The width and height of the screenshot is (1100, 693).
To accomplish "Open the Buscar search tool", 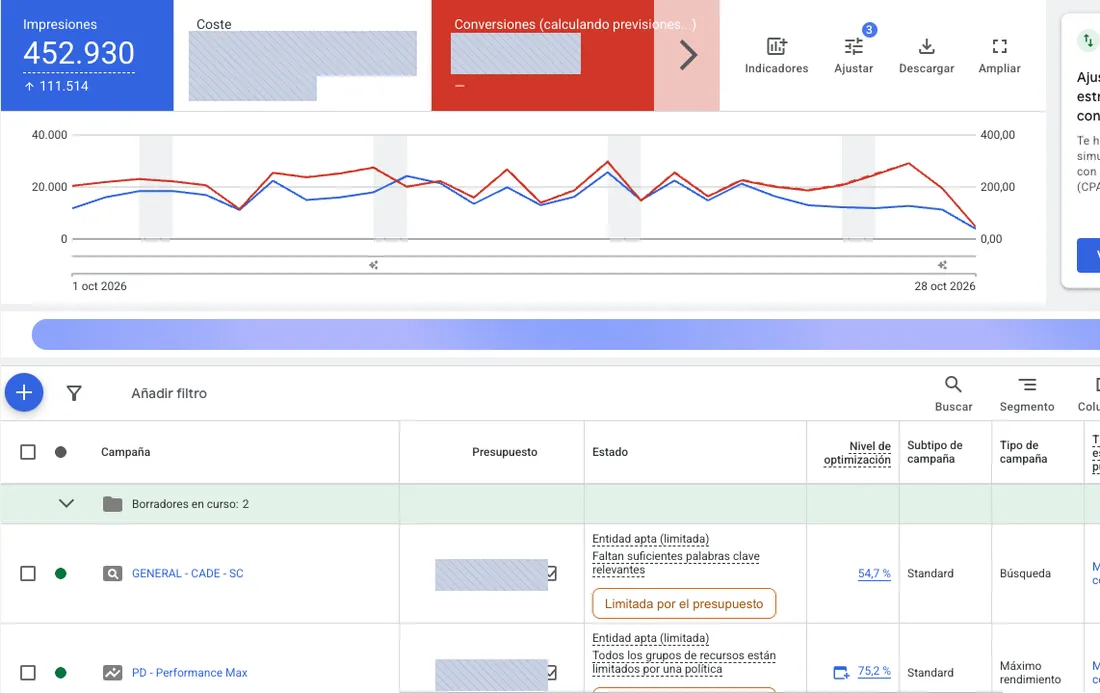I will click(x=953, y=393).
